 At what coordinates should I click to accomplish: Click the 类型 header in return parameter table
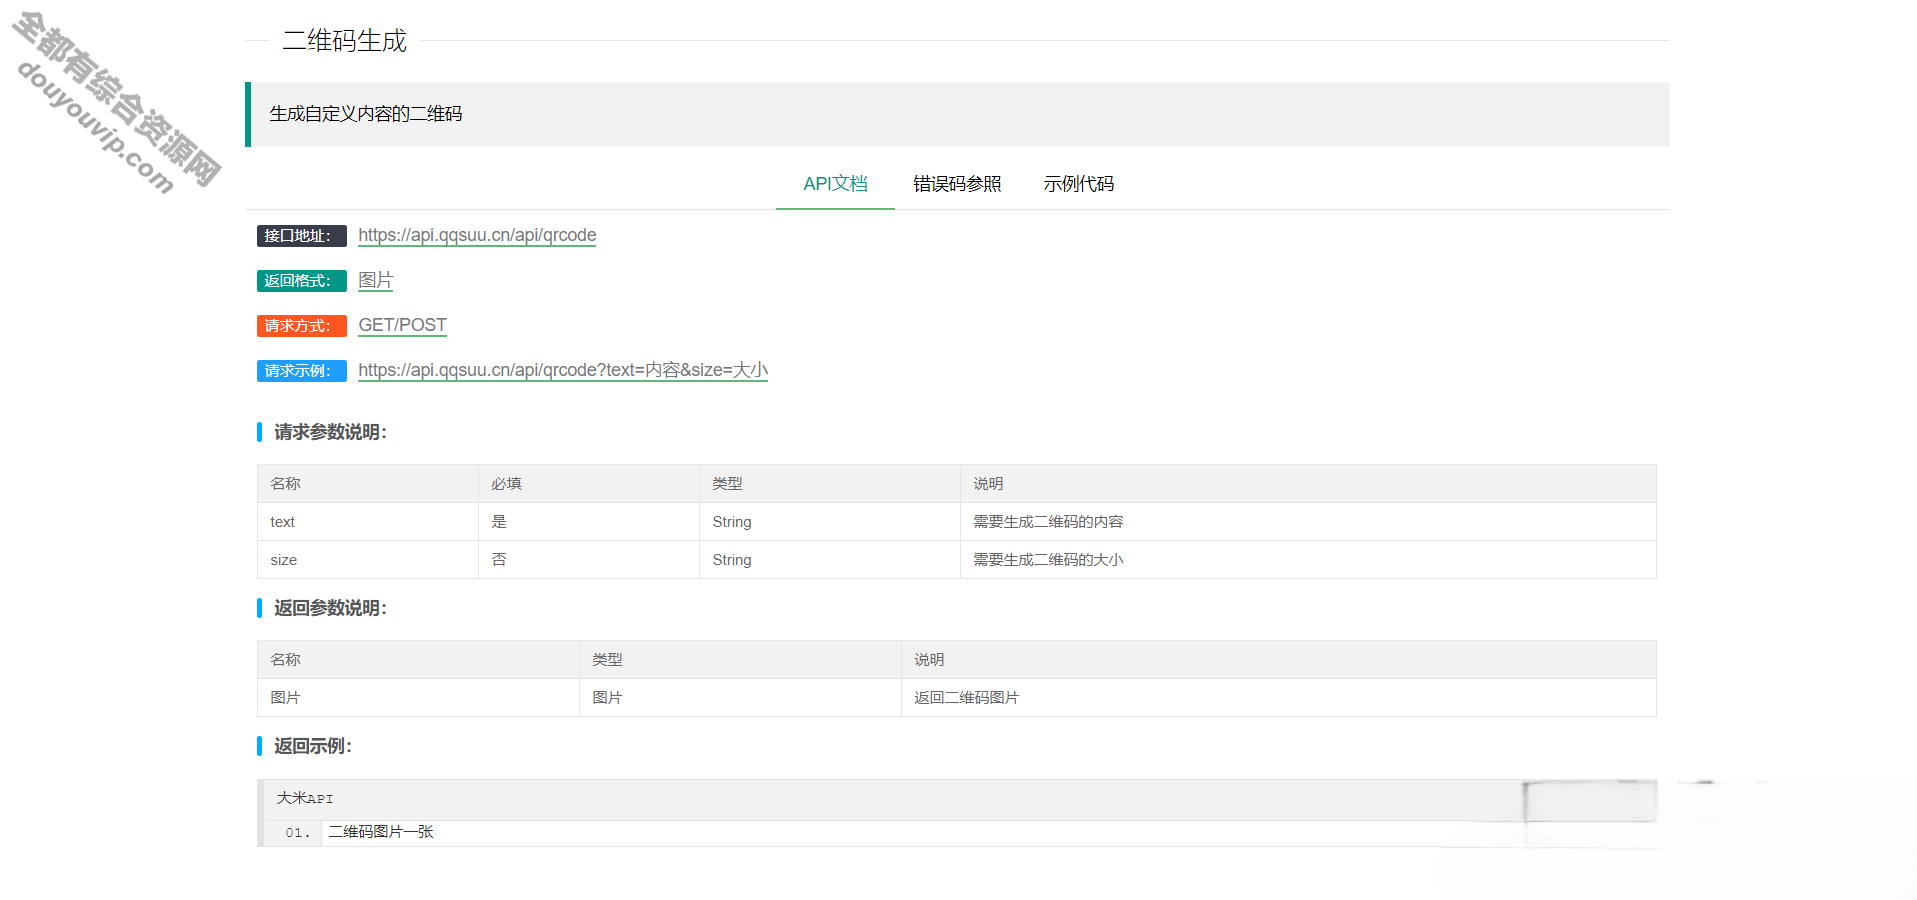tap(741, 660)
